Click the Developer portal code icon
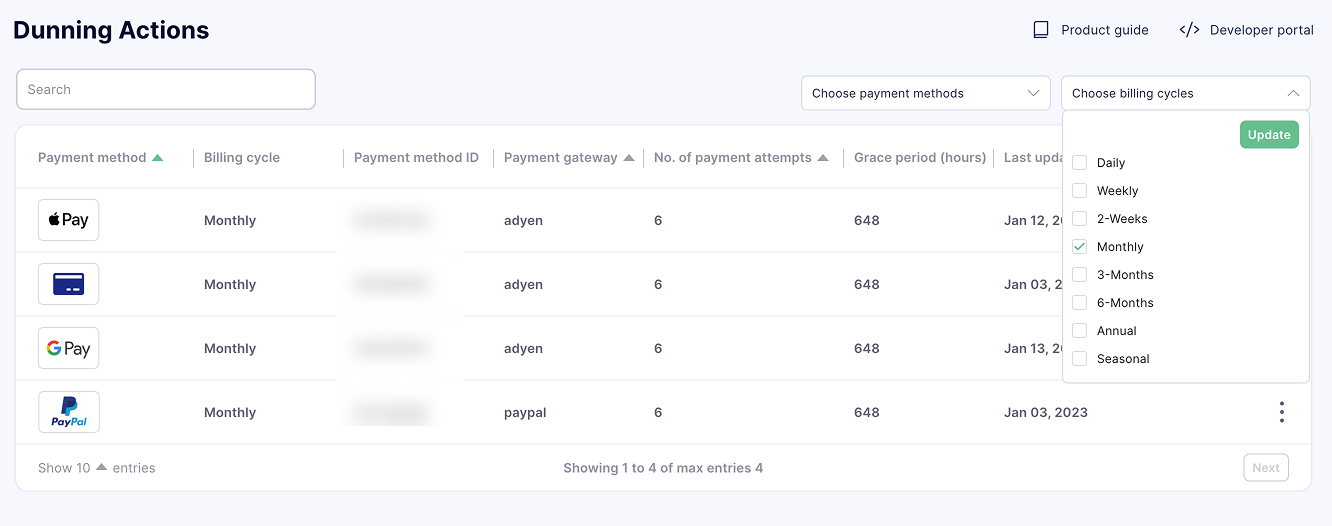Image resolution: width=1332 pixels, height=526 pixels. (1189, 30)
